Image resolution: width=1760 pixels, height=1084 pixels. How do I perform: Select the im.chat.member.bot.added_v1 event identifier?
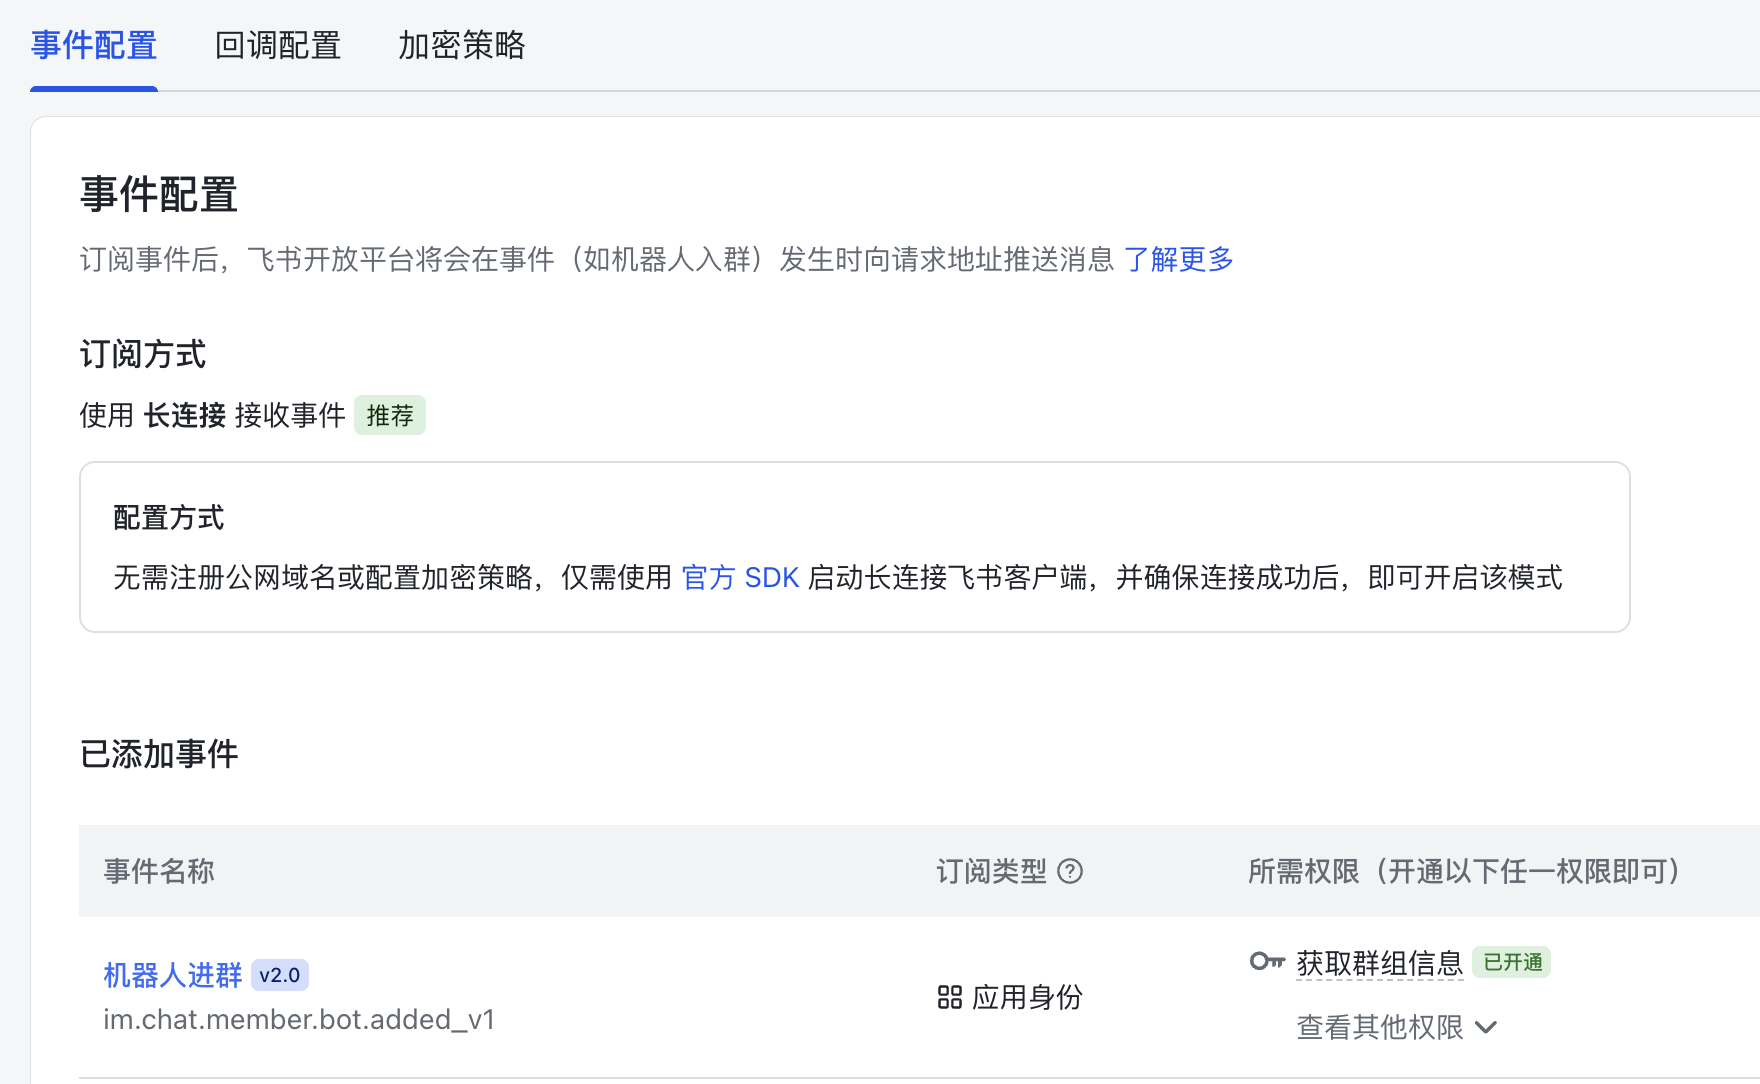[x=299, y=1020]
